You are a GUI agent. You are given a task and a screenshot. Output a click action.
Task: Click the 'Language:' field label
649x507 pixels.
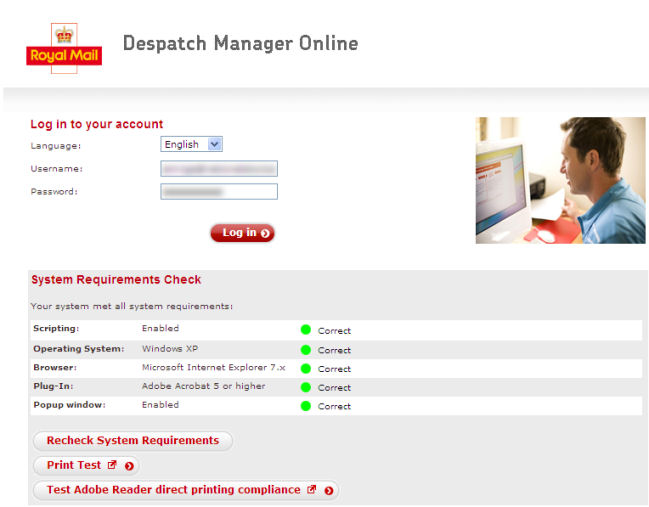click(x=56, y=146)
